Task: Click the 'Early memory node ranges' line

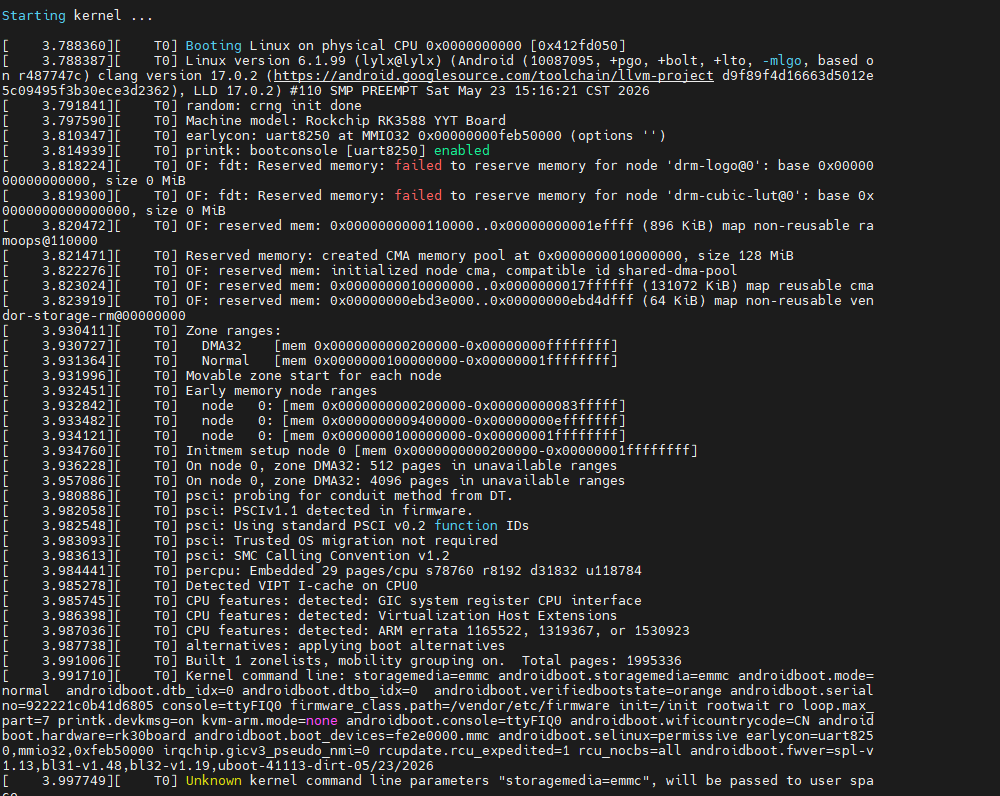Action: coord(281,391)
